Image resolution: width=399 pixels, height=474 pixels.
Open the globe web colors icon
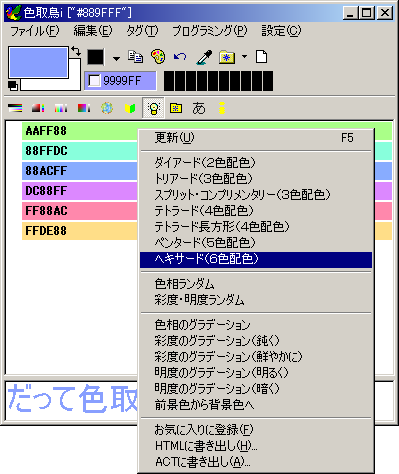pyautogui.click(x=107, y=108)
